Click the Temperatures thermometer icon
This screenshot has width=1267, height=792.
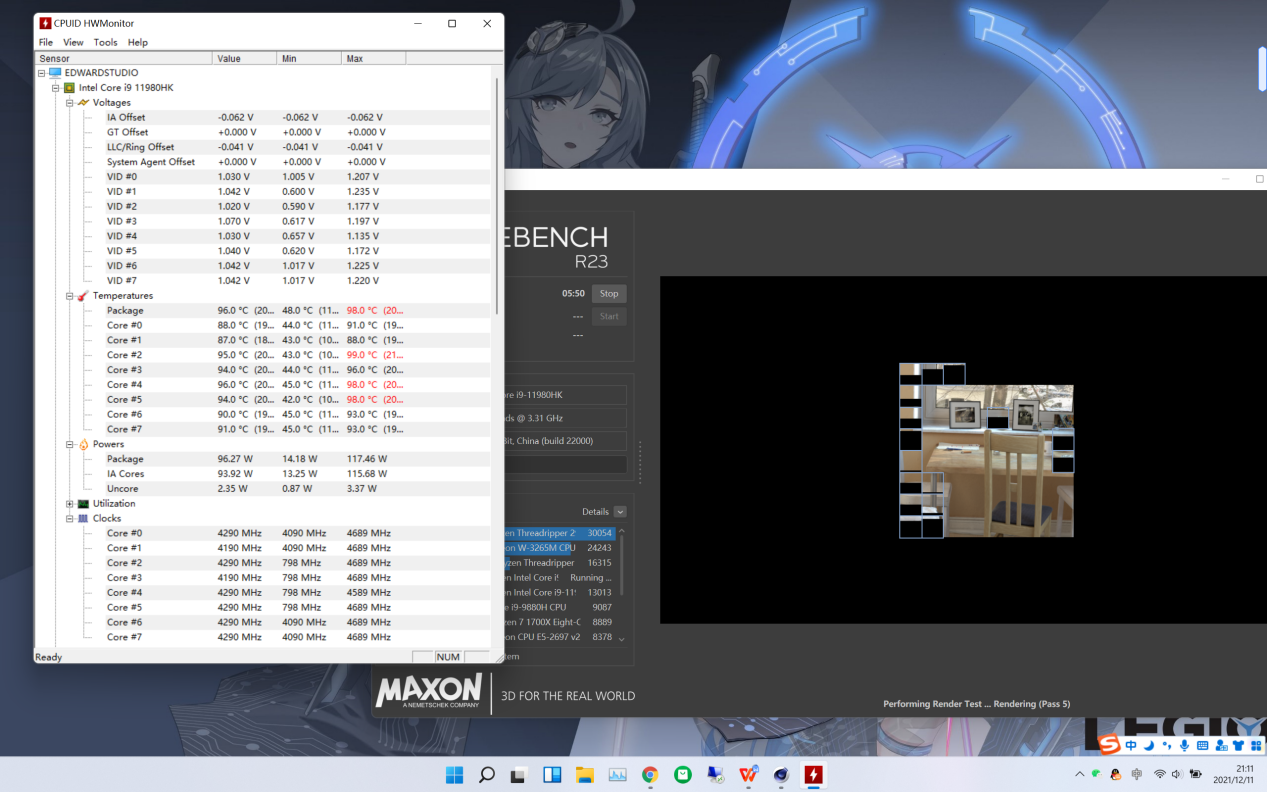point(83,296)
